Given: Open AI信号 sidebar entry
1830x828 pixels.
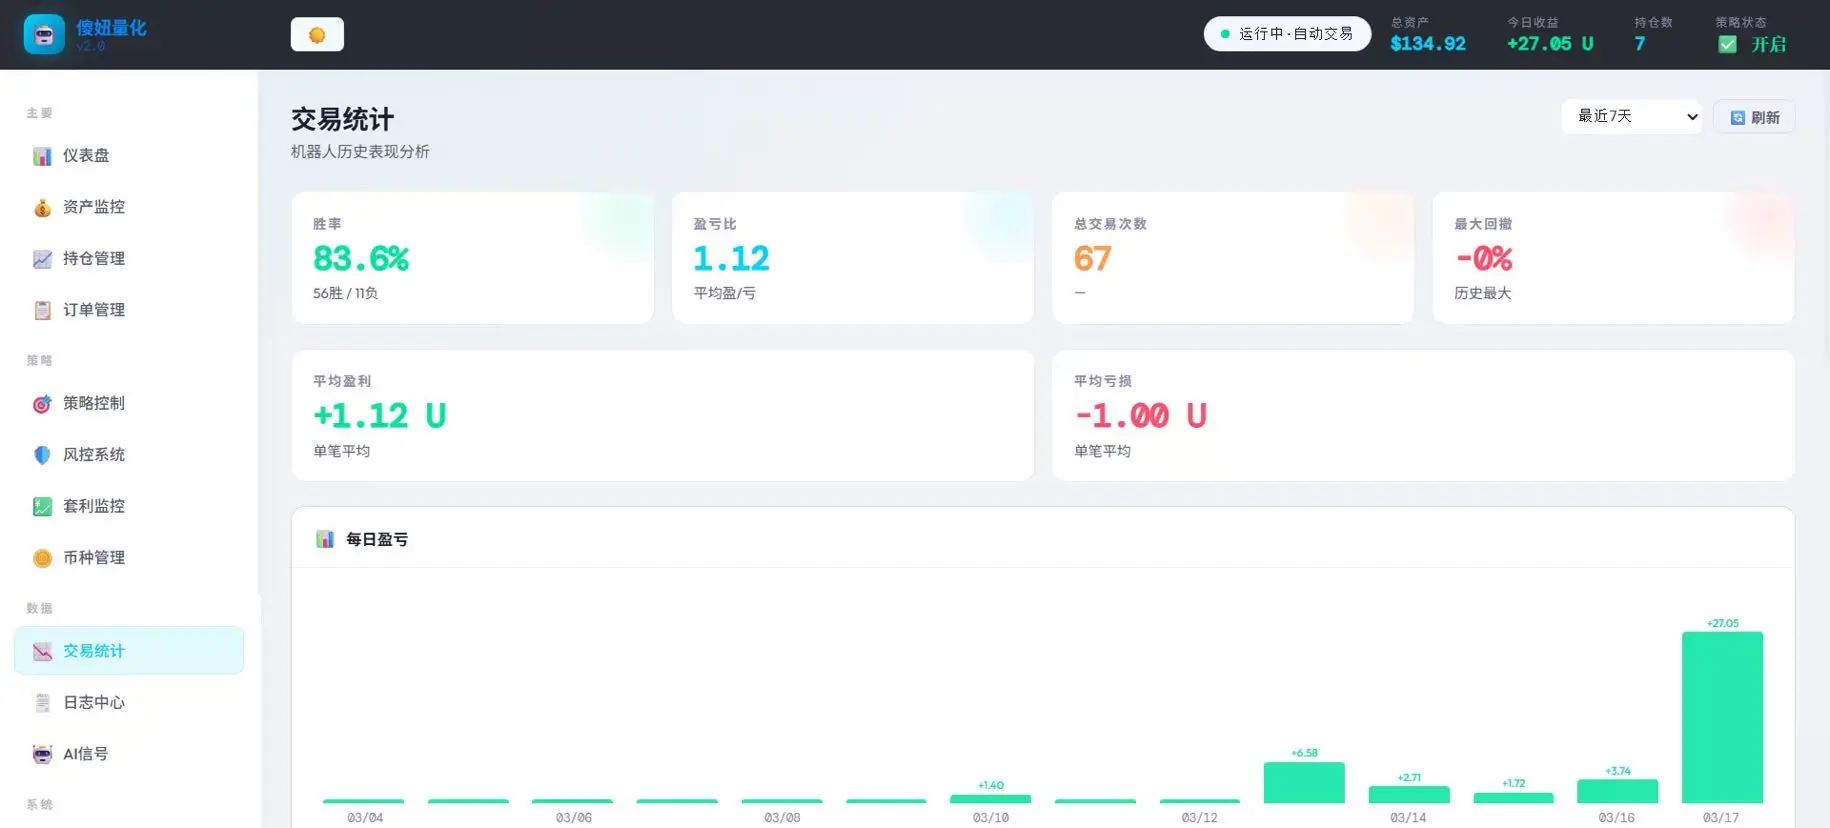Looking at the screenshot, I should coord(129,755).
